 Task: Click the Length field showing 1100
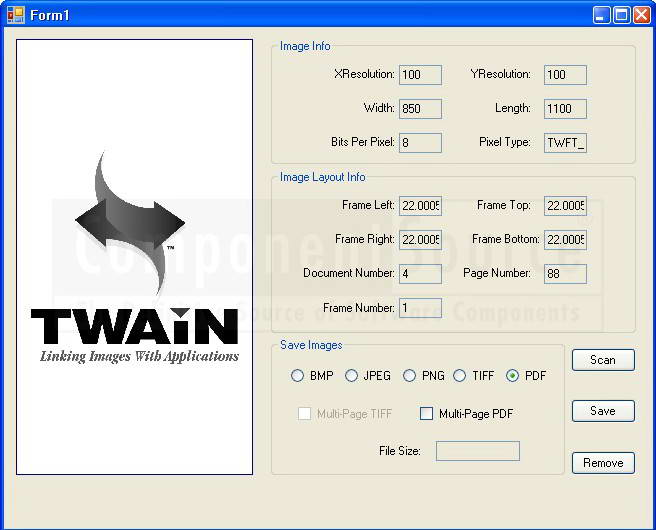coord(565,109)
